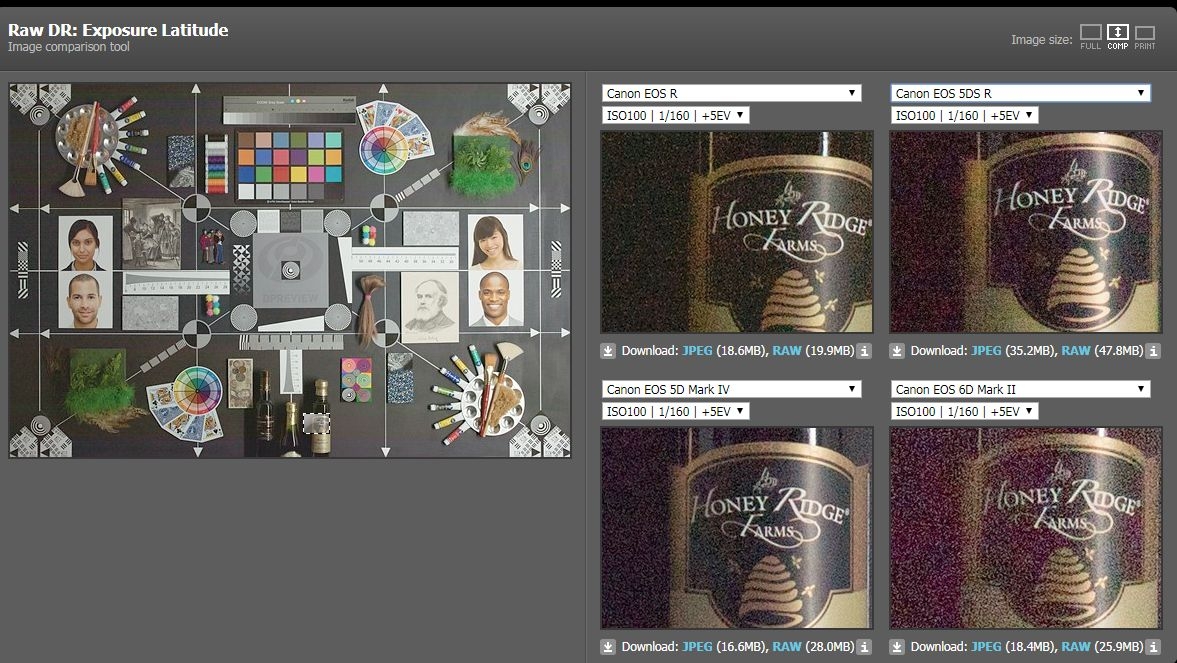Open exposure setting dropdown under Canon EOS R
1177x663 pixels.
point(676,116)
